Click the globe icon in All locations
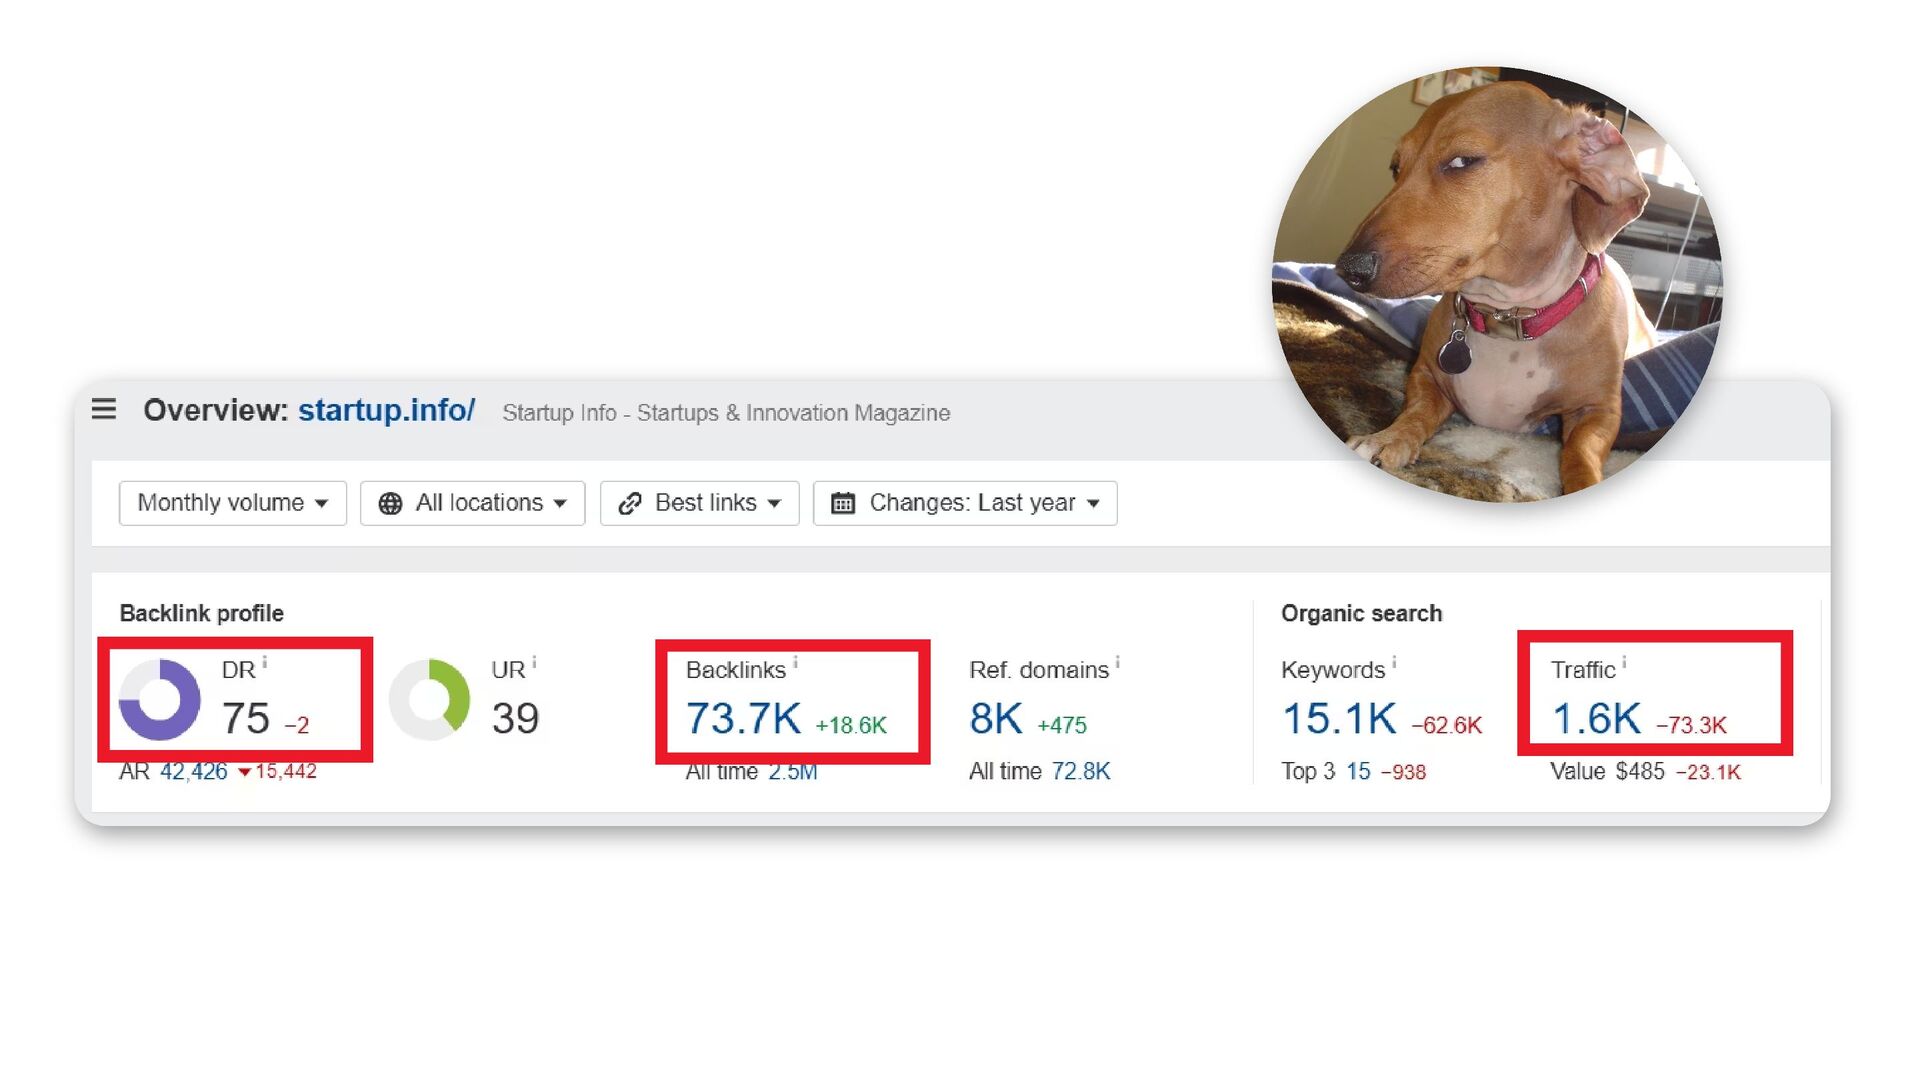1920x1080 pixels. pos(390,503)
